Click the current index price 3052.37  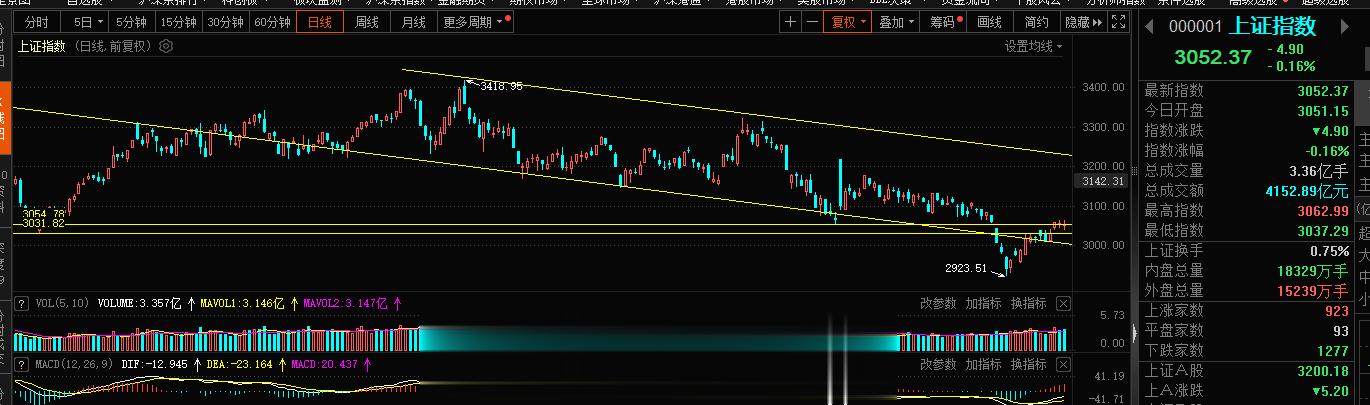pos(1213,57)
